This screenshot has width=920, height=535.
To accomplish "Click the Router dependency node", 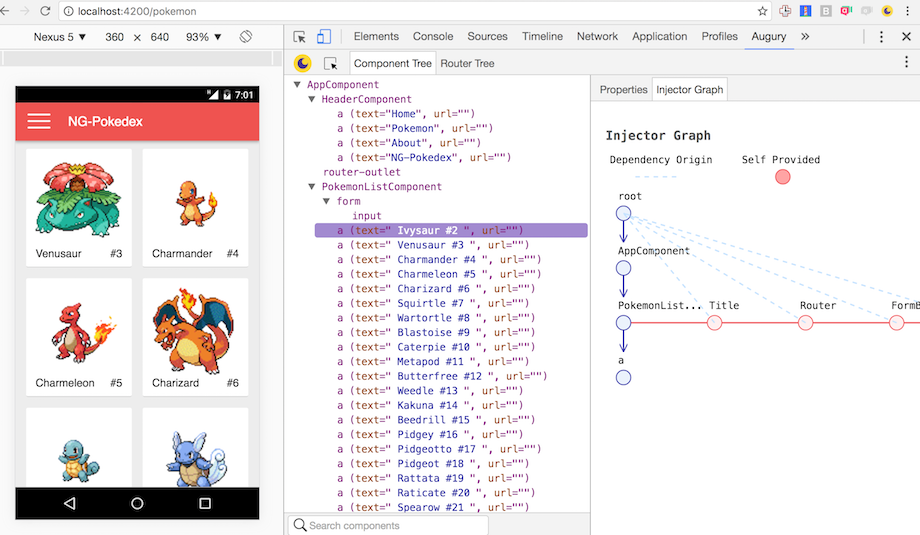I will 806,323.
